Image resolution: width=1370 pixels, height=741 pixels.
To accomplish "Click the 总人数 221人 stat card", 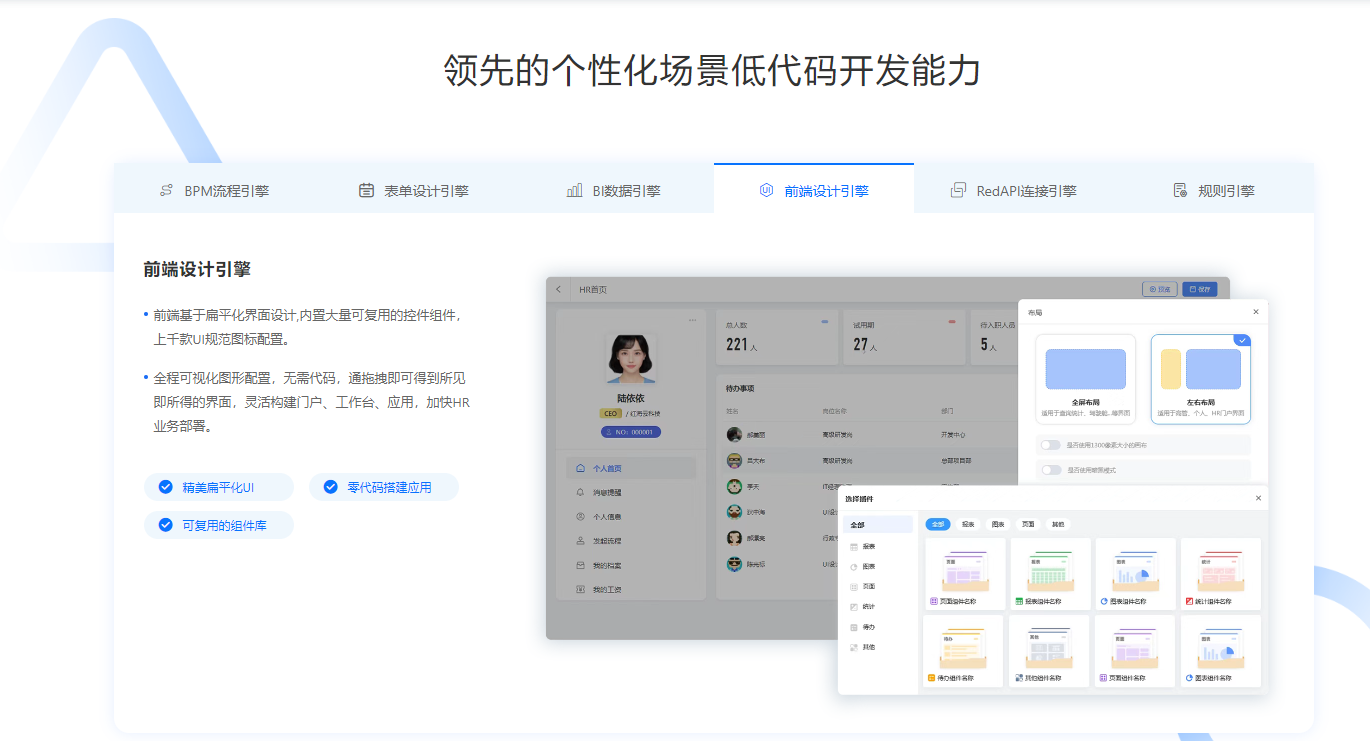I will pos(777,337).
